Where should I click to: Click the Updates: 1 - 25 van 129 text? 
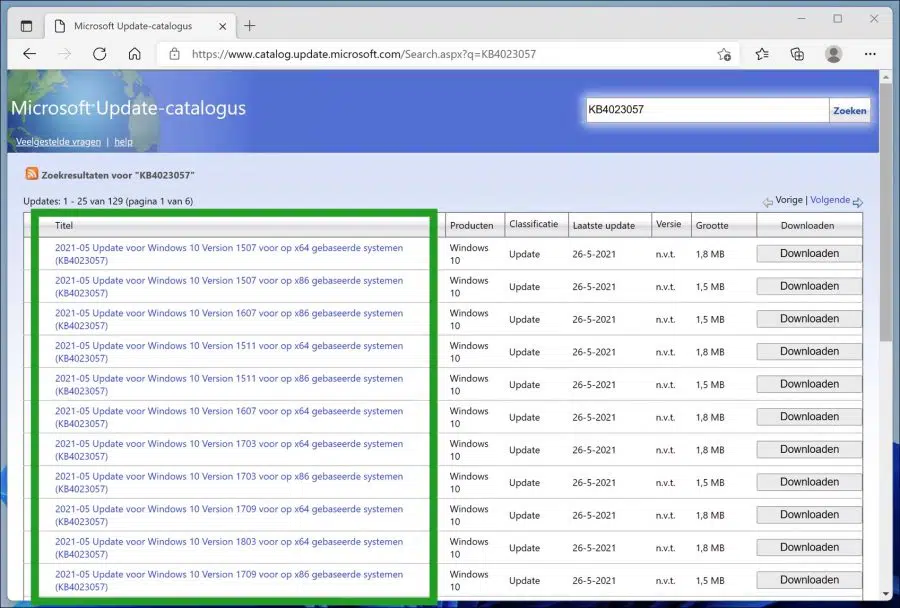[108, 201]
